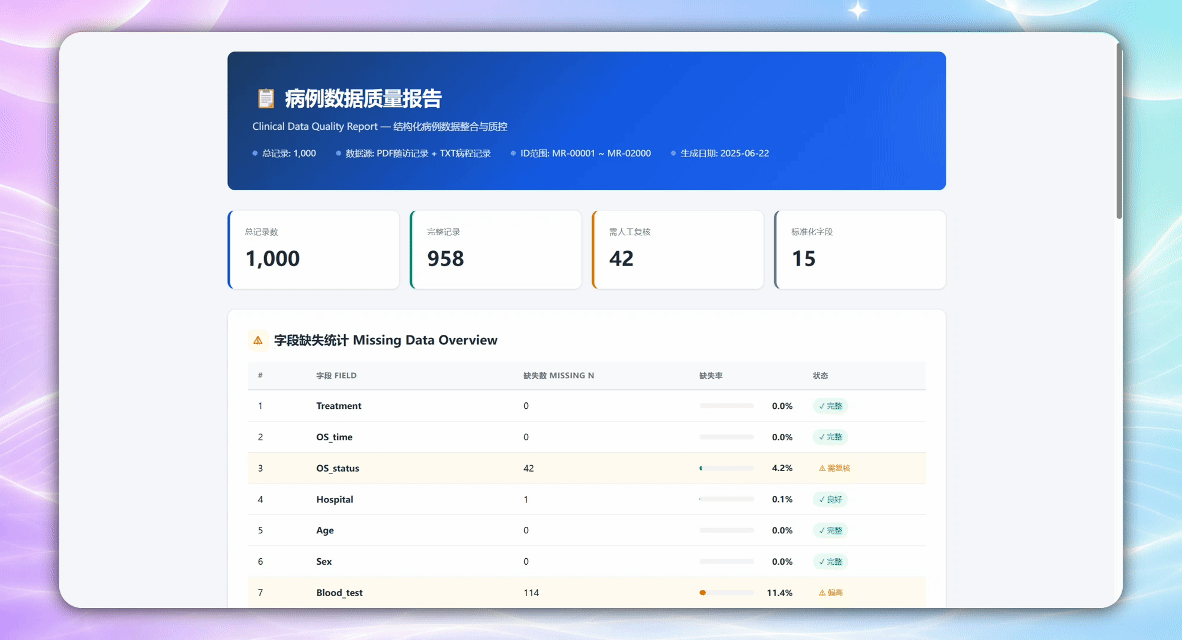The width and height of the screenshot is (1182, 640).
Task: Click the # column header
Action: pyautogui.click(x=260, y=375)
